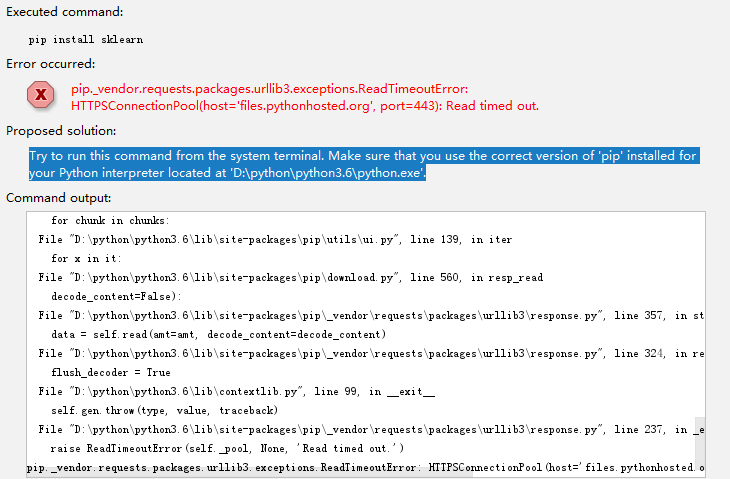Click the 'Proposed solution:' label
The height and width of the screenshot is (479, 730).
pyautogui.click(x=60, y=131)
